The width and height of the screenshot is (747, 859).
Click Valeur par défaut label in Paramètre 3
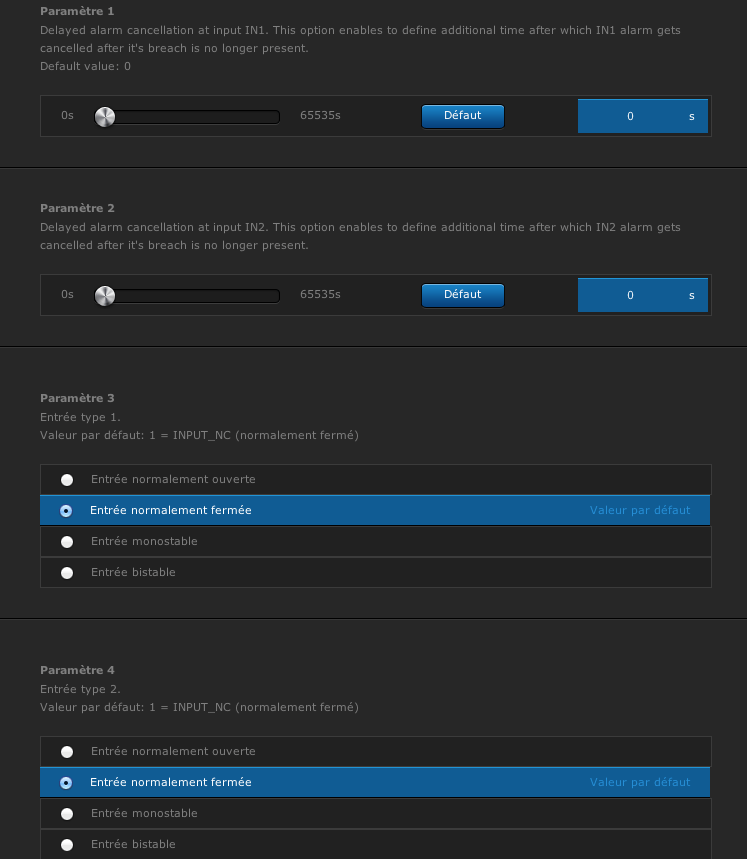640,511
